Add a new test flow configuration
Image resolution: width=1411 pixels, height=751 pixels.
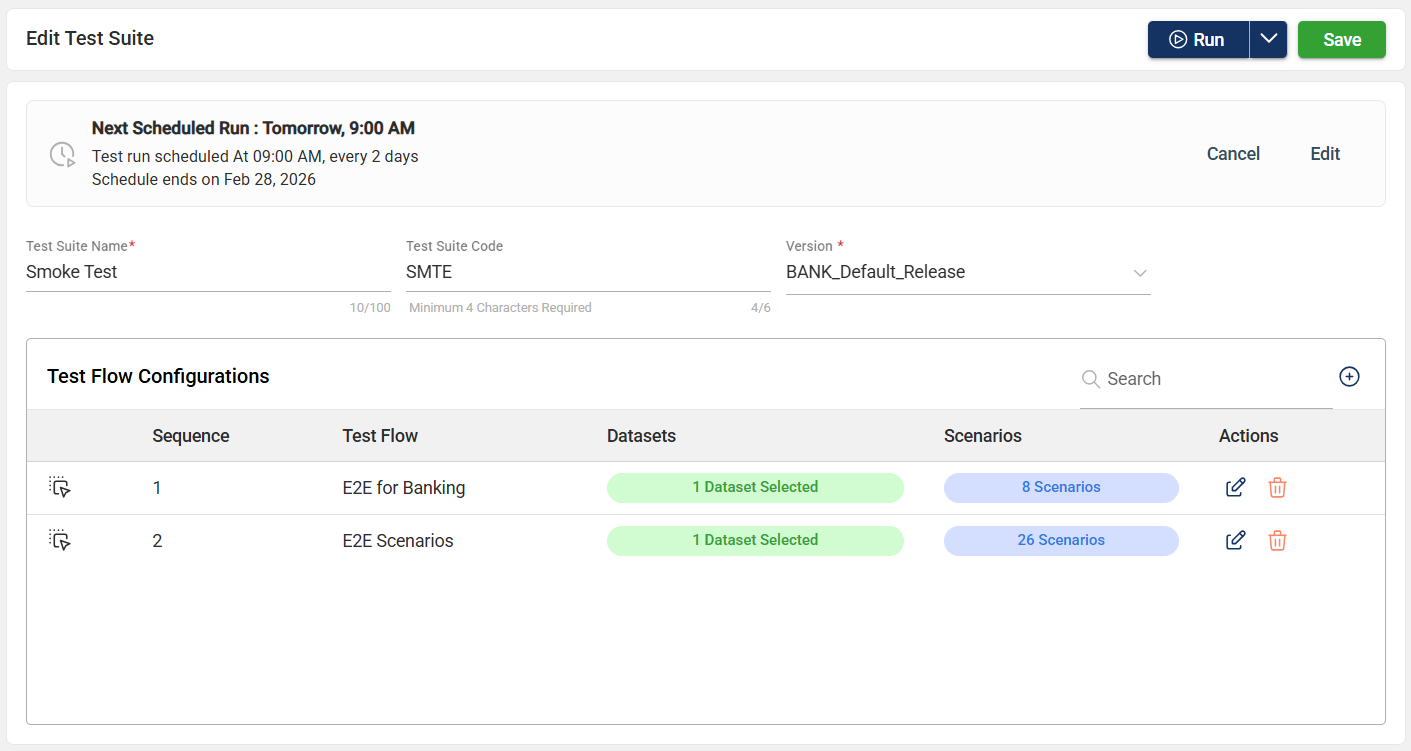[1349, 377]
